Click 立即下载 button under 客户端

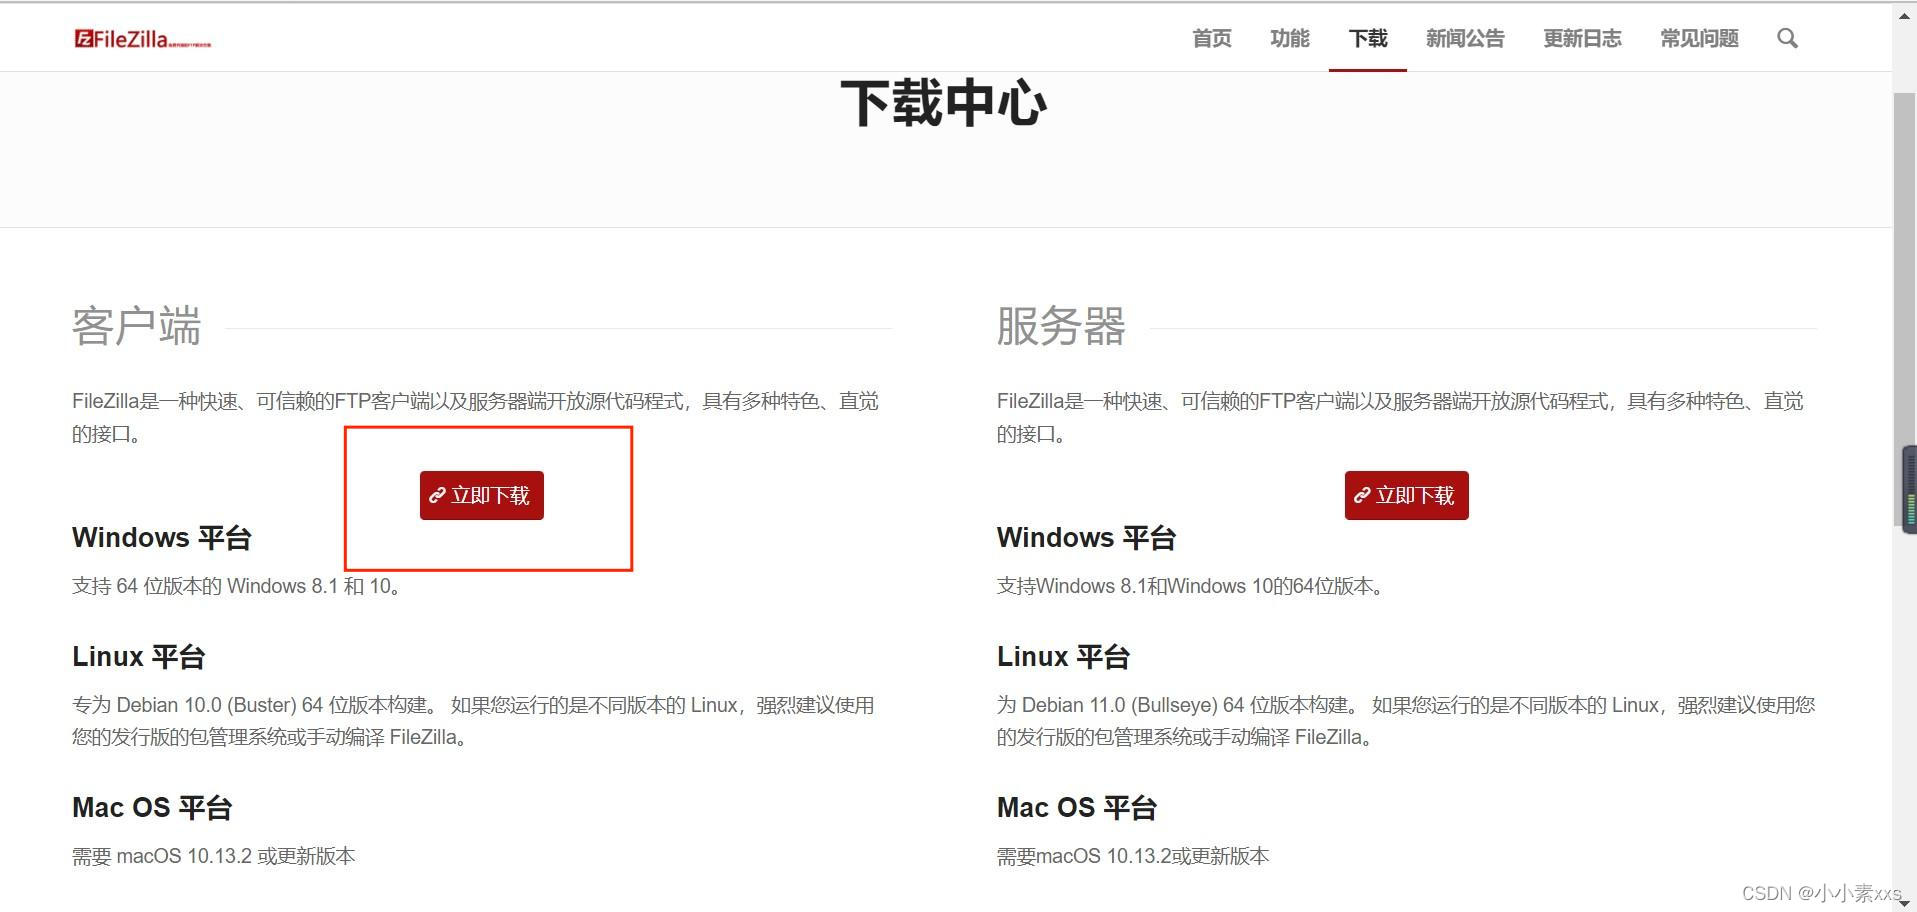(x=482, y=495)
